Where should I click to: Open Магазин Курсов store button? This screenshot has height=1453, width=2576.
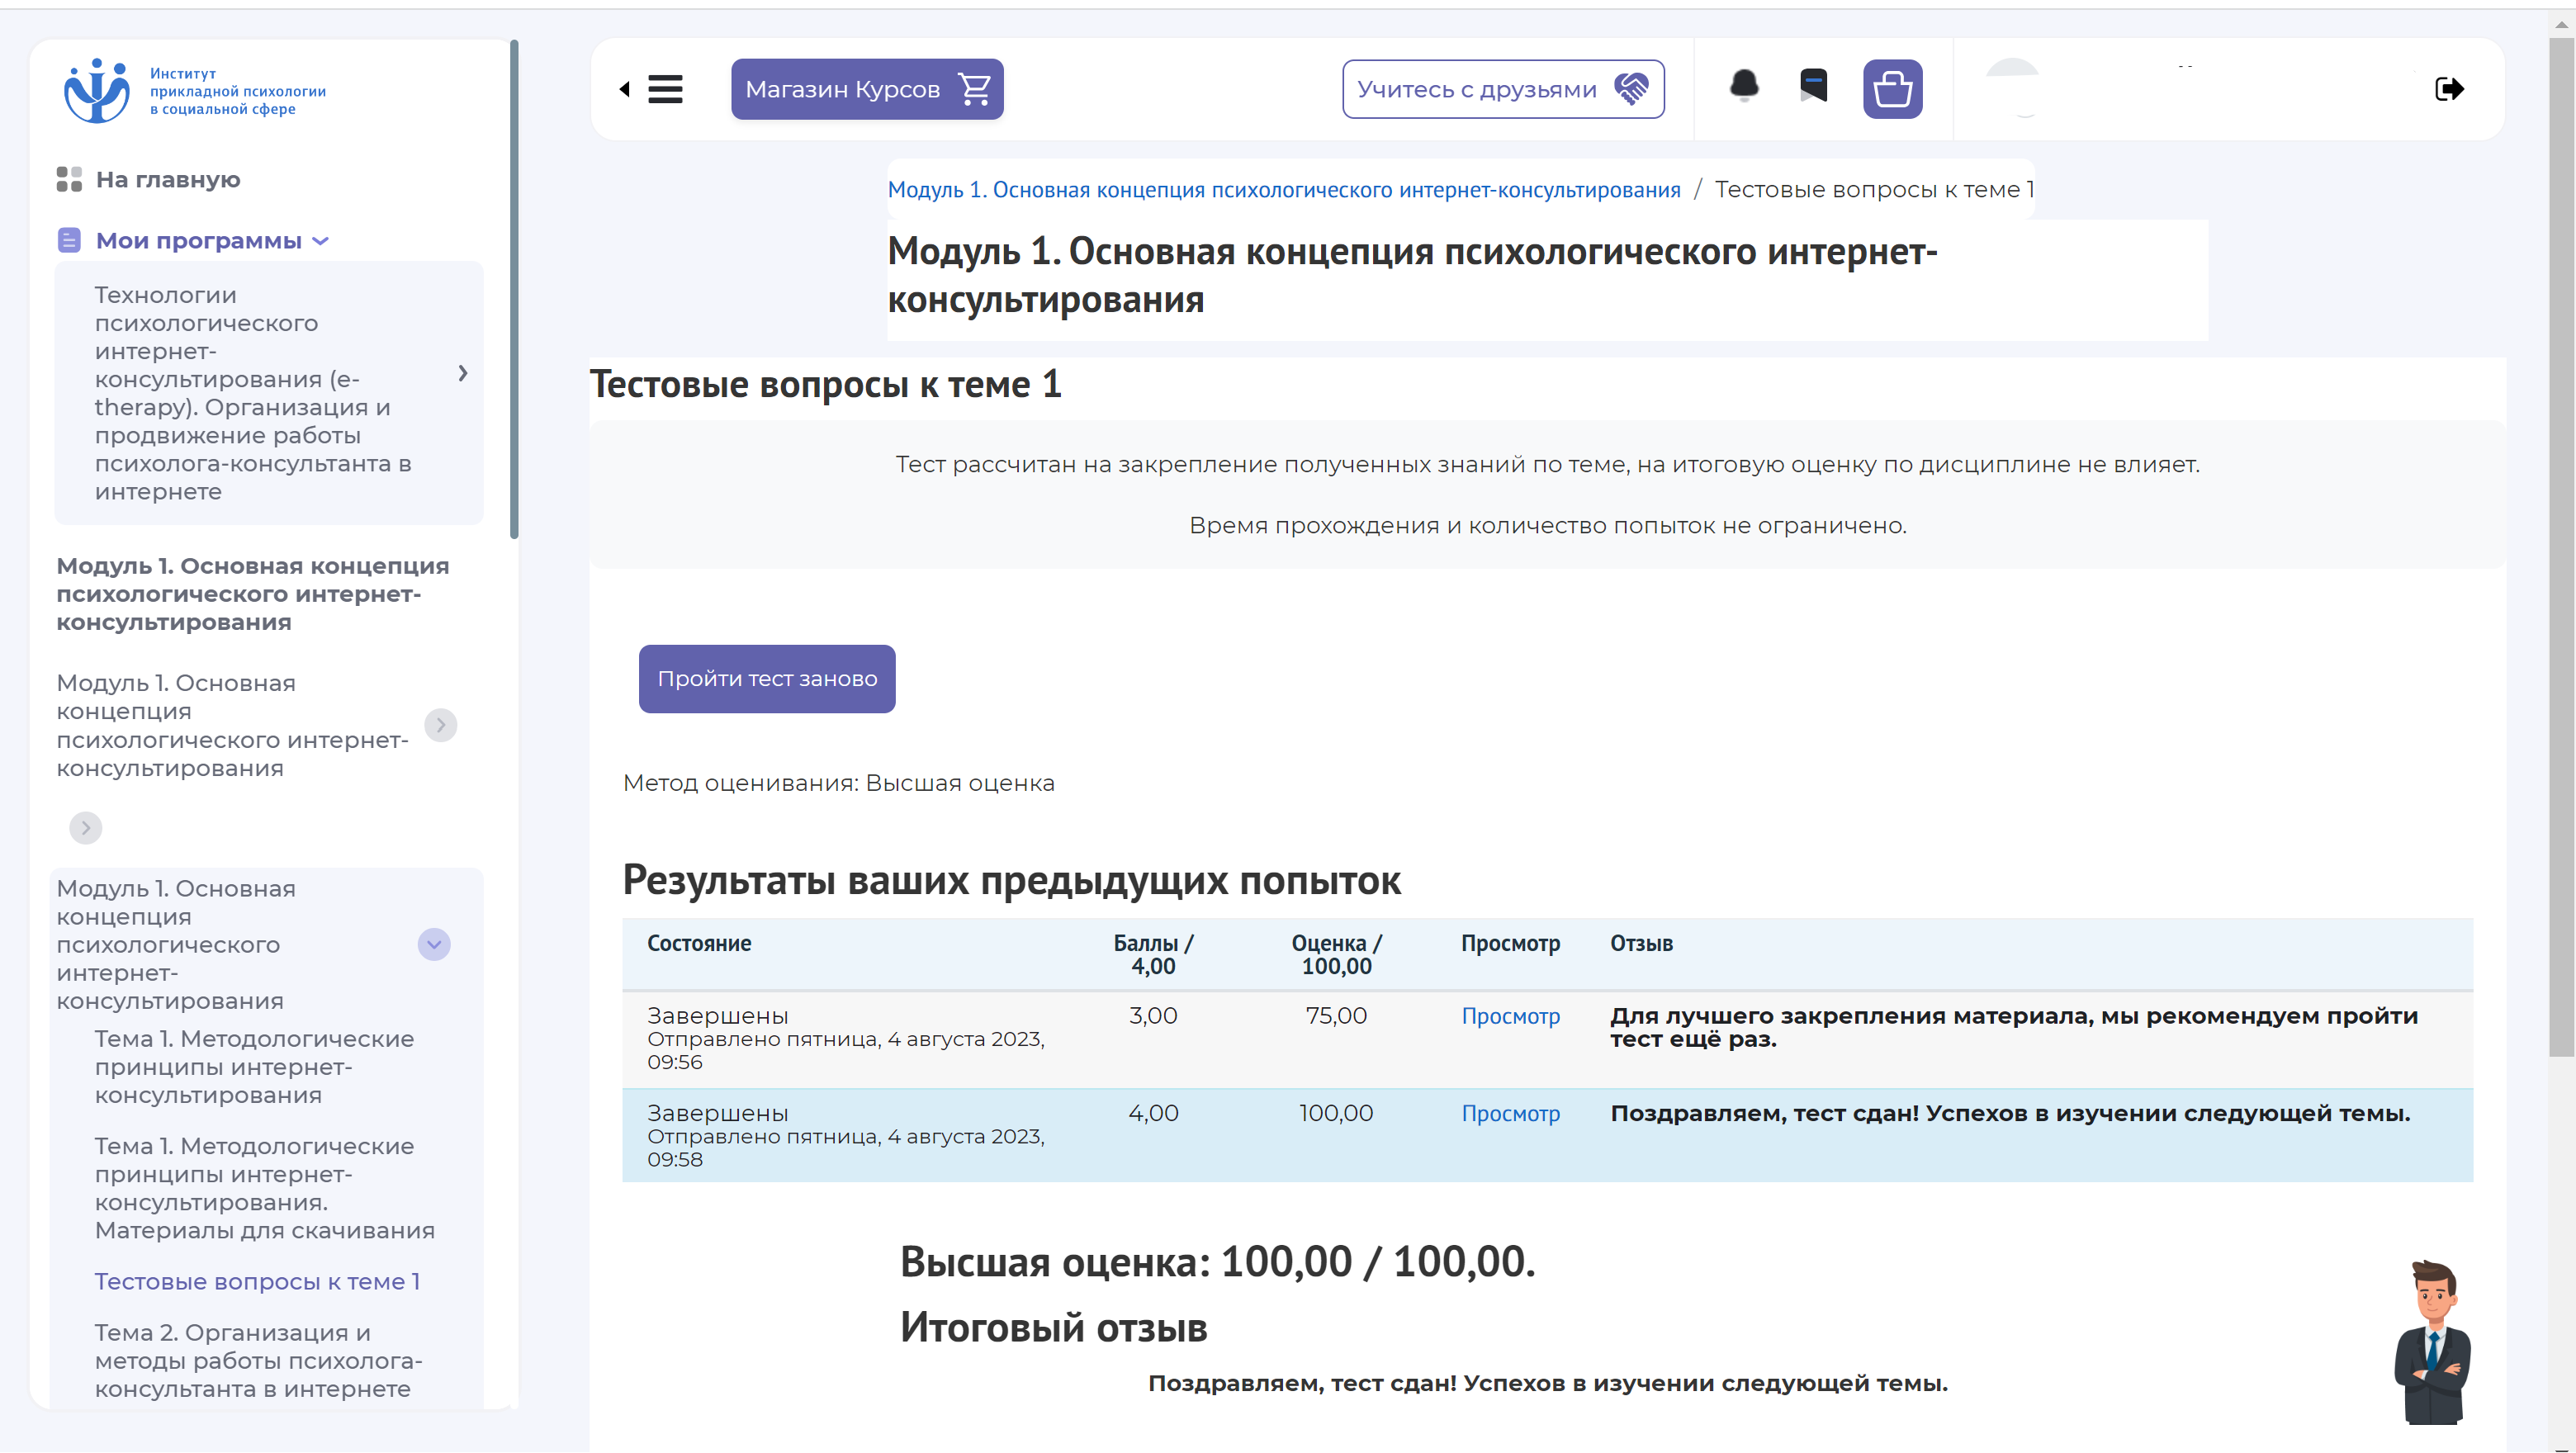point(867,89)
